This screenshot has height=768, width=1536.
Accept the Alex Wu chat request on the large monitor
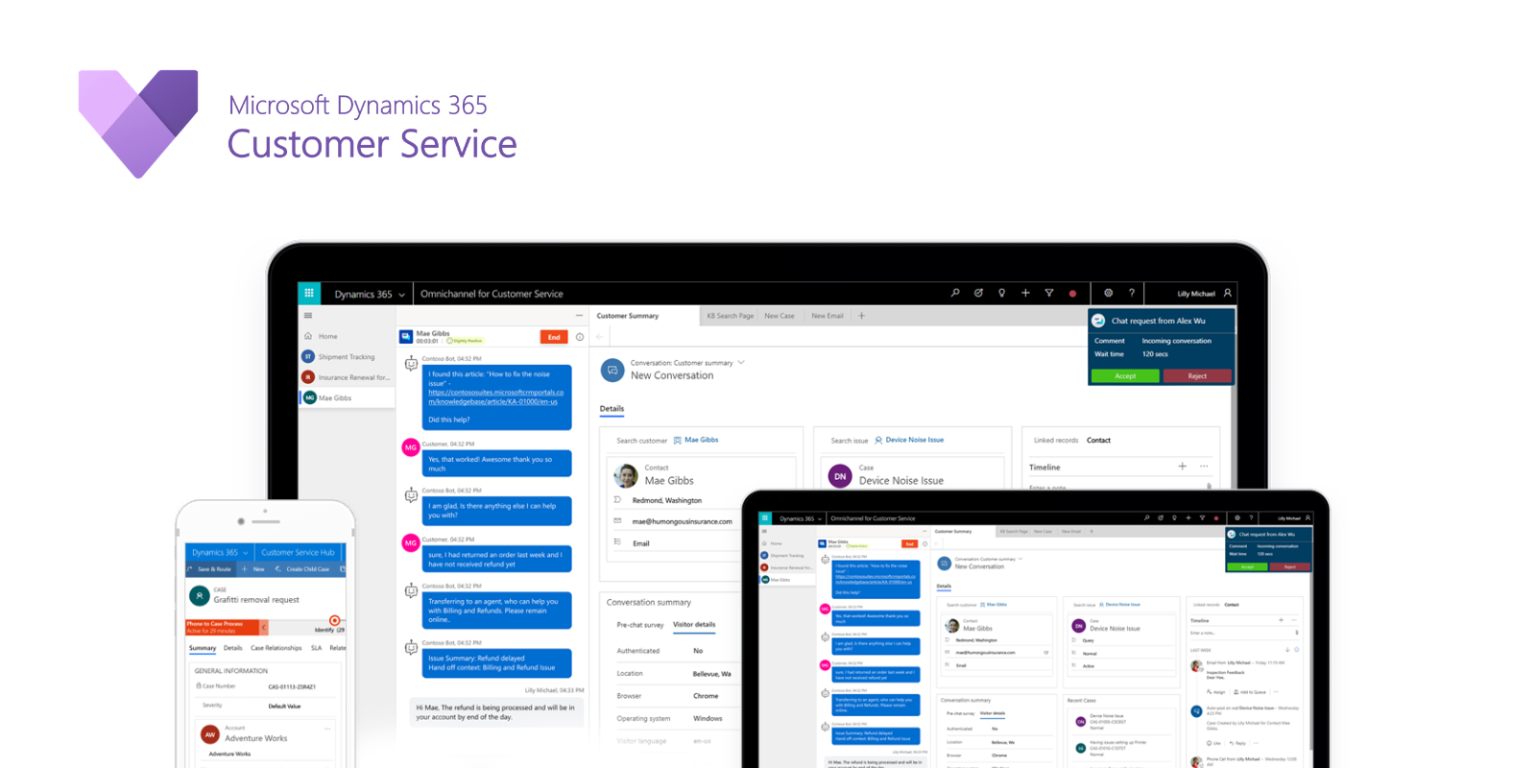[1125, 376]
